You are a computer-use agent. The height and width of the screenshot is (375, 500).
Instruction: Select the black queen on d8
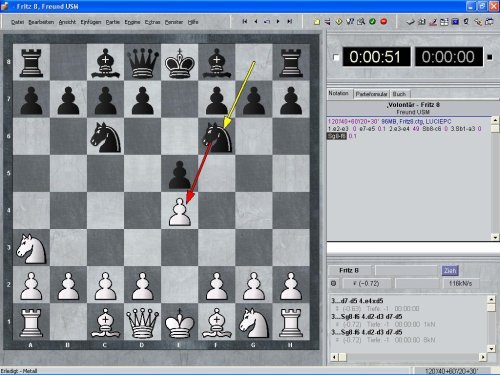click(142, 62)
